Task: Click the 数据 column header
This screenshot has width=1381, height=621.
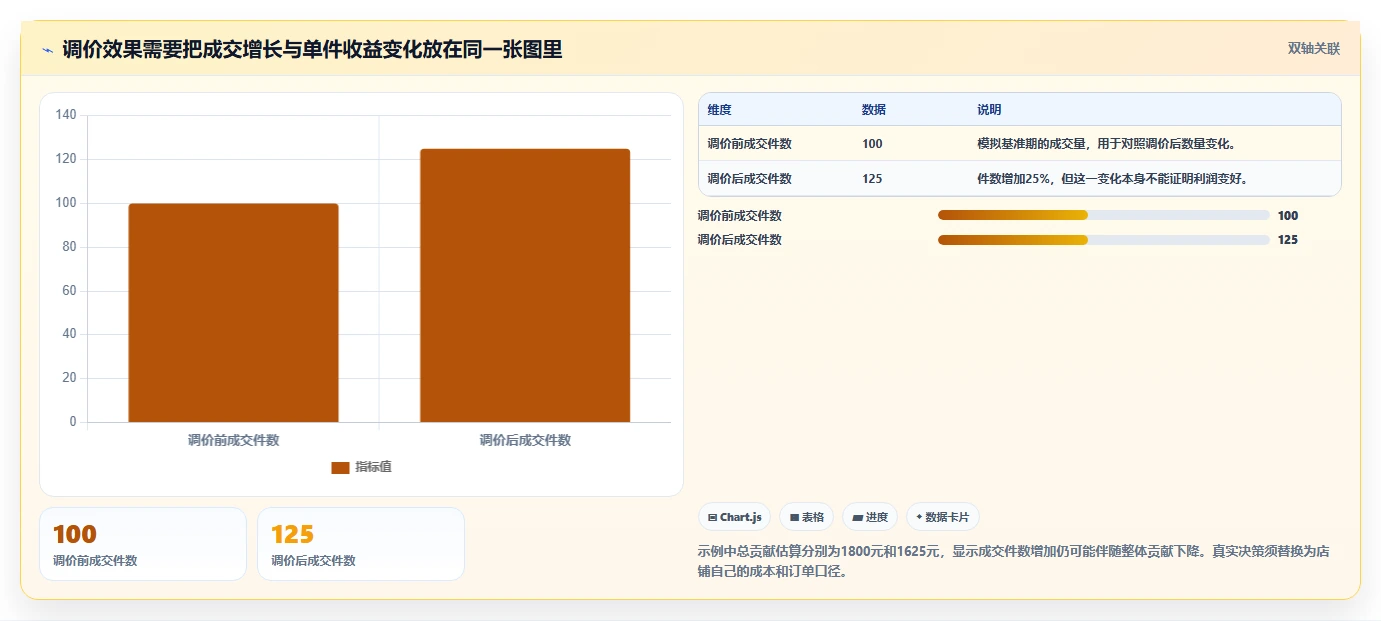Action: 873,110
